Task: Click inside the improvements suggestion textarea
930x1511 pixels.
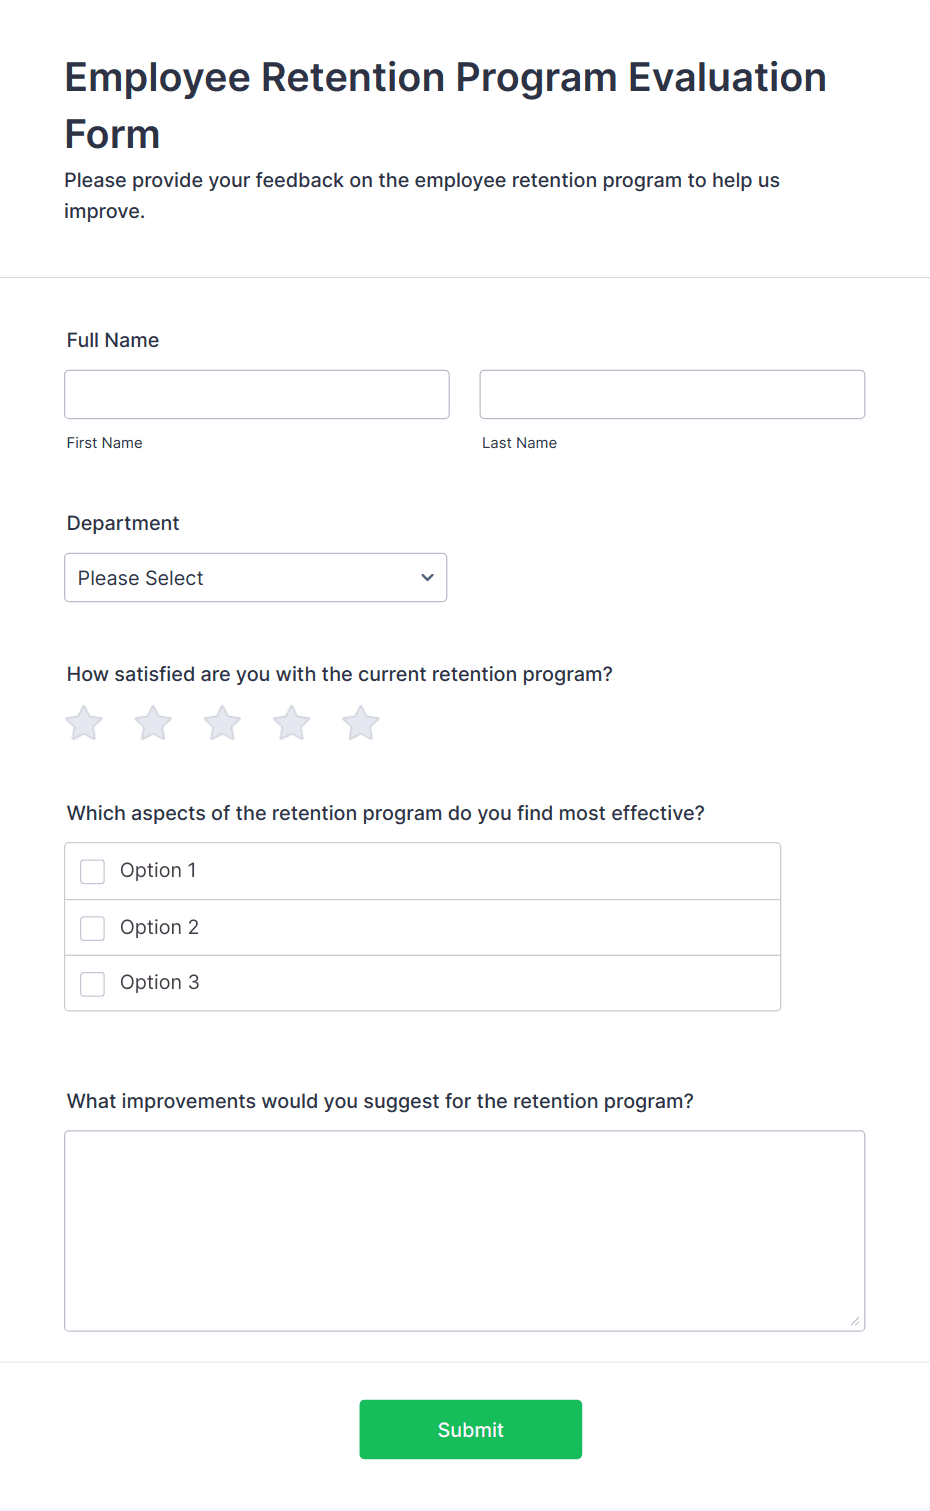Action: (465, 1231)
